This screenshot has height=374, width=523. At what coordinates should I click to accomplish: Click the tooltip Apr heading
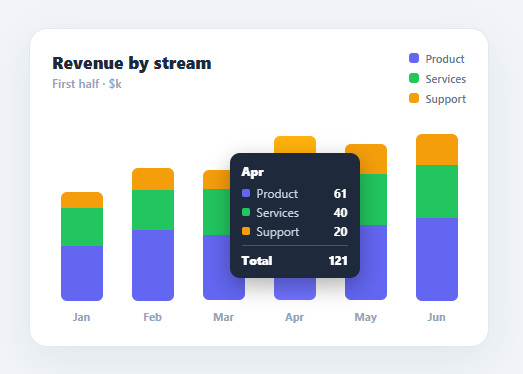tap(252, 172)
